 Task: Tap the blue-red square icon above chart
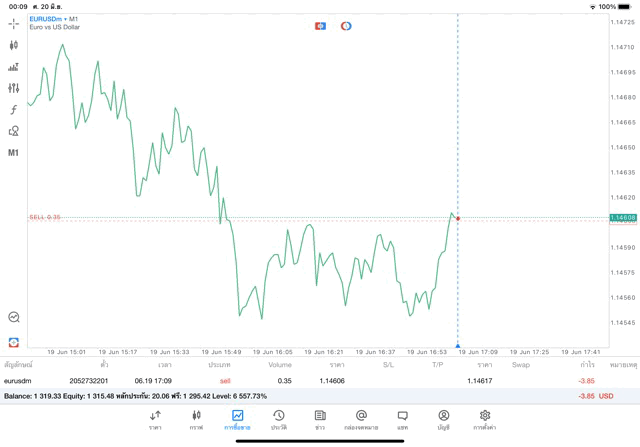coord(320,26)
